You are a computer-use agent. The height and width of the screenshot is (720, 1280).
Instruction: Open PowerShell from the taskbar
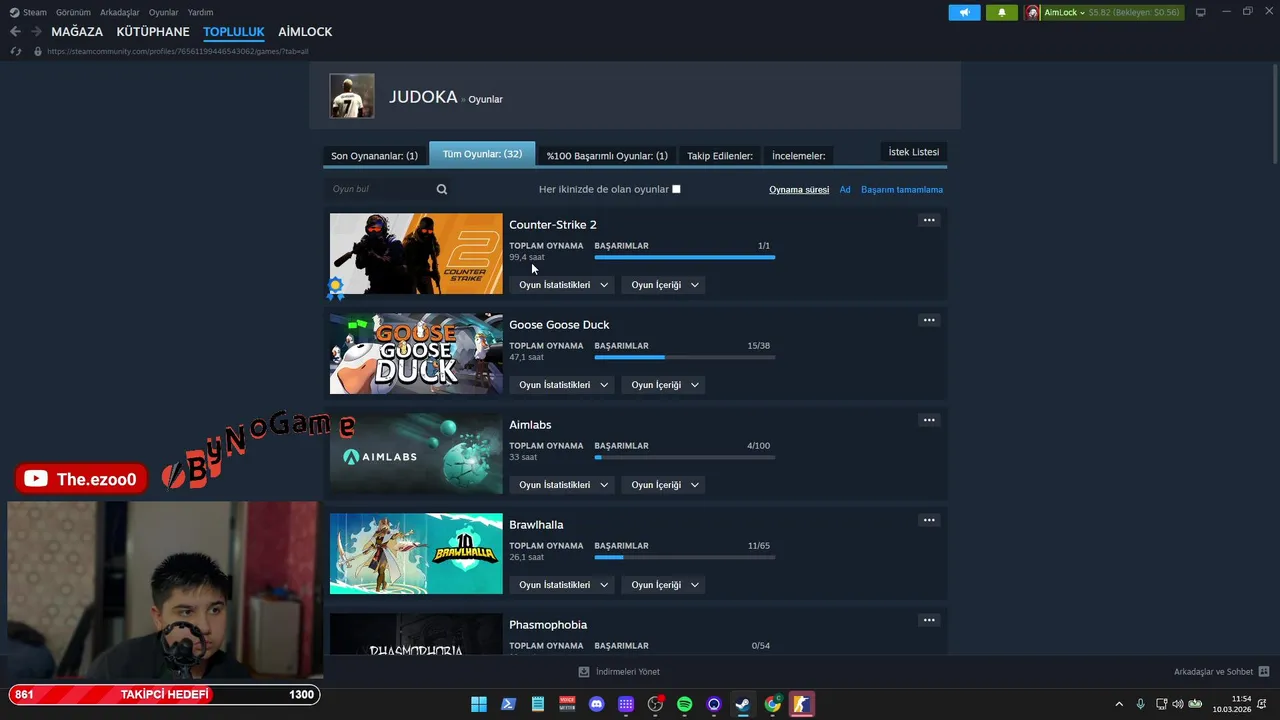pos(508,704)
